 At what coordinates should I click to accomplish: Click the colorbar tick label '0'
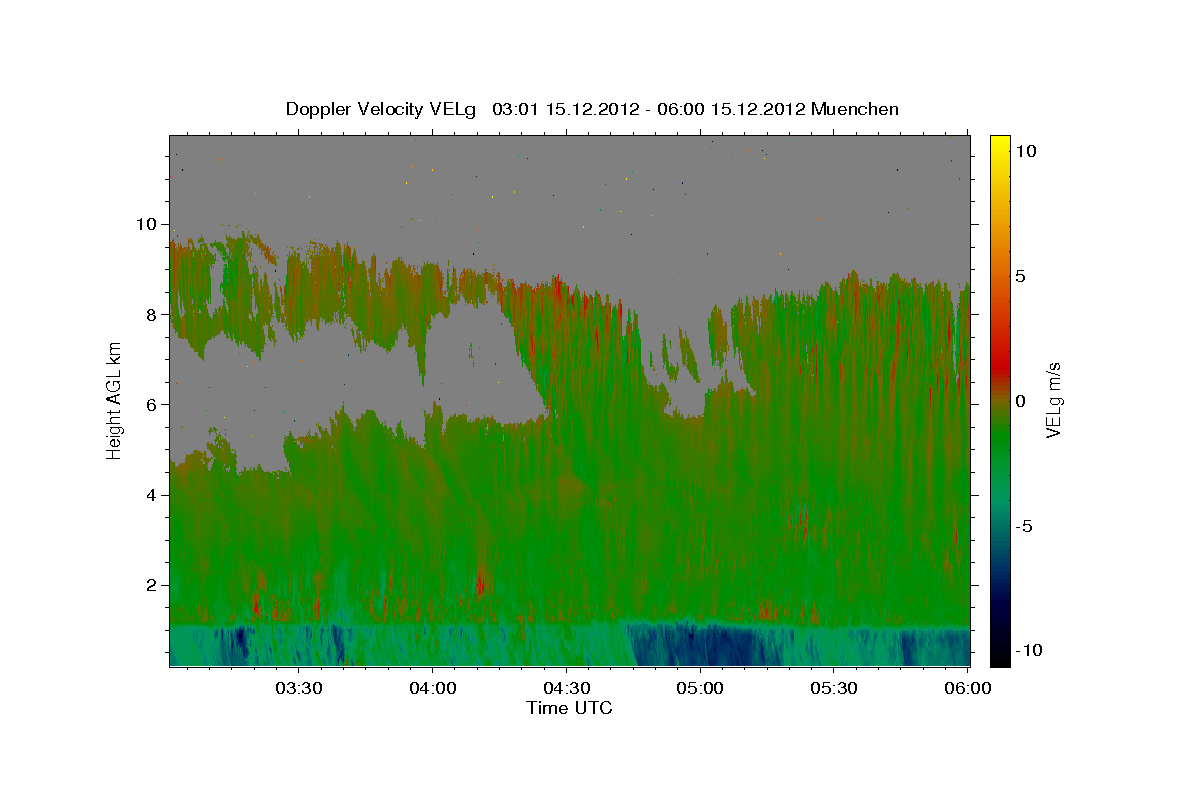pyautogui.click(x=1020, y=401)
